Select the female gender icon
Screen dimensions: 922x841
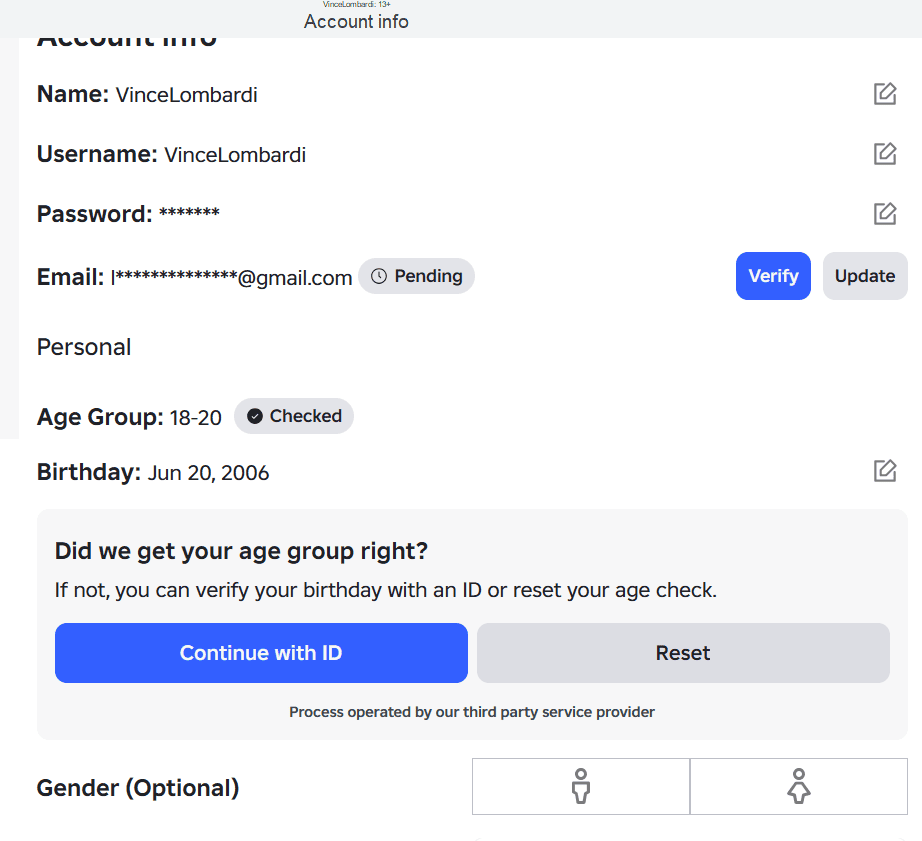pos(799,786)
